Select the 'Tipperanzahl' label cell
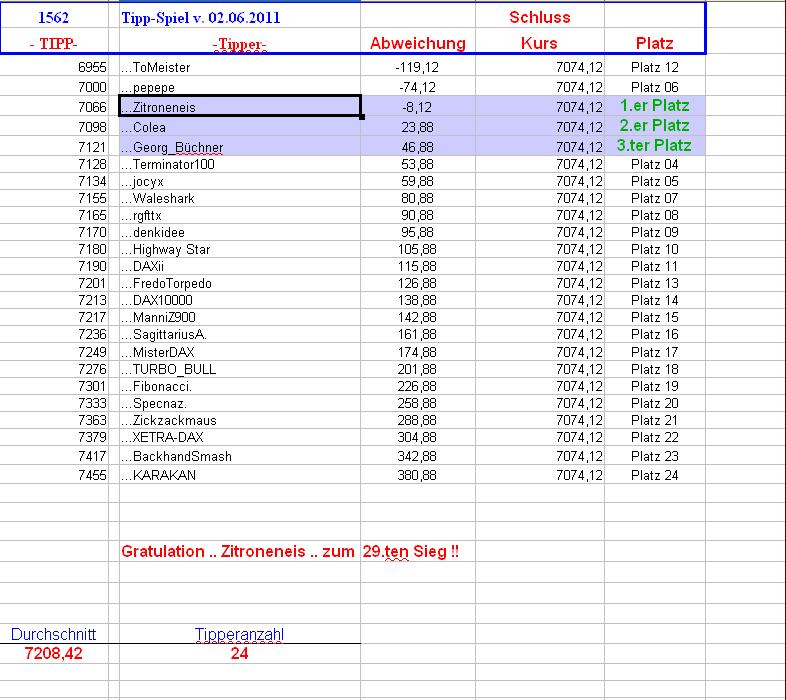This screenshot has height=700, width=786. (240, 634)
